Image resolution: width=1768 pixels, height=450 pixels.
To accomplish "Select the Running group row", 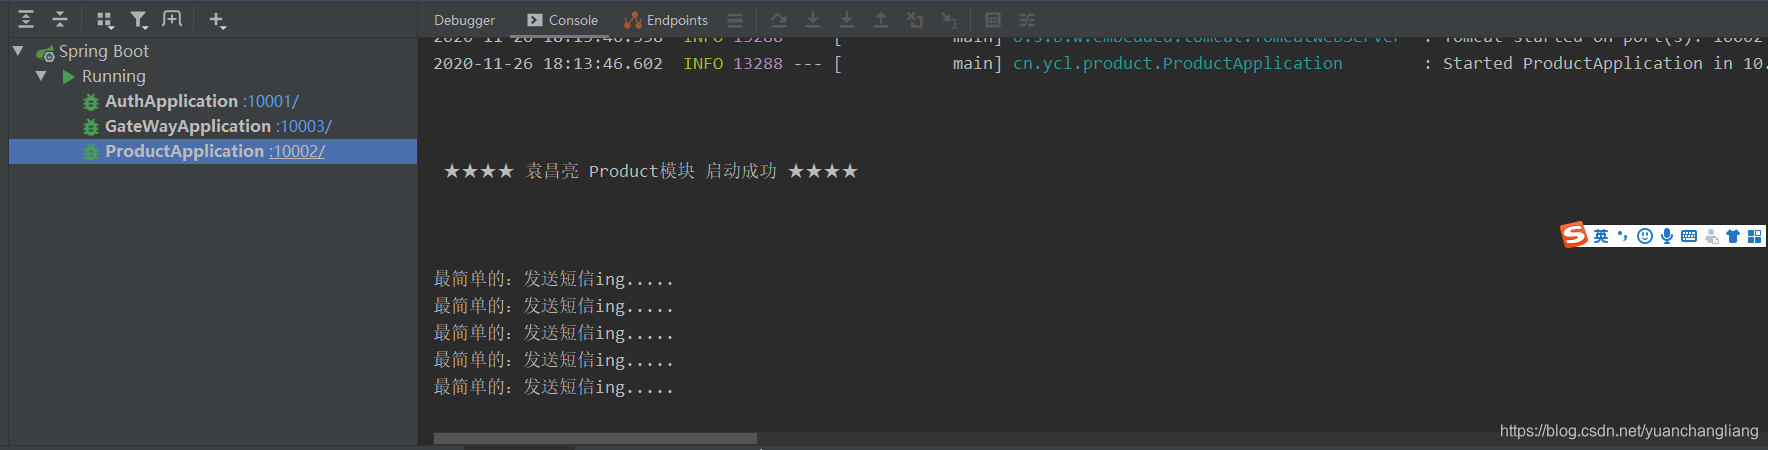I will click(x=114, y=76).
